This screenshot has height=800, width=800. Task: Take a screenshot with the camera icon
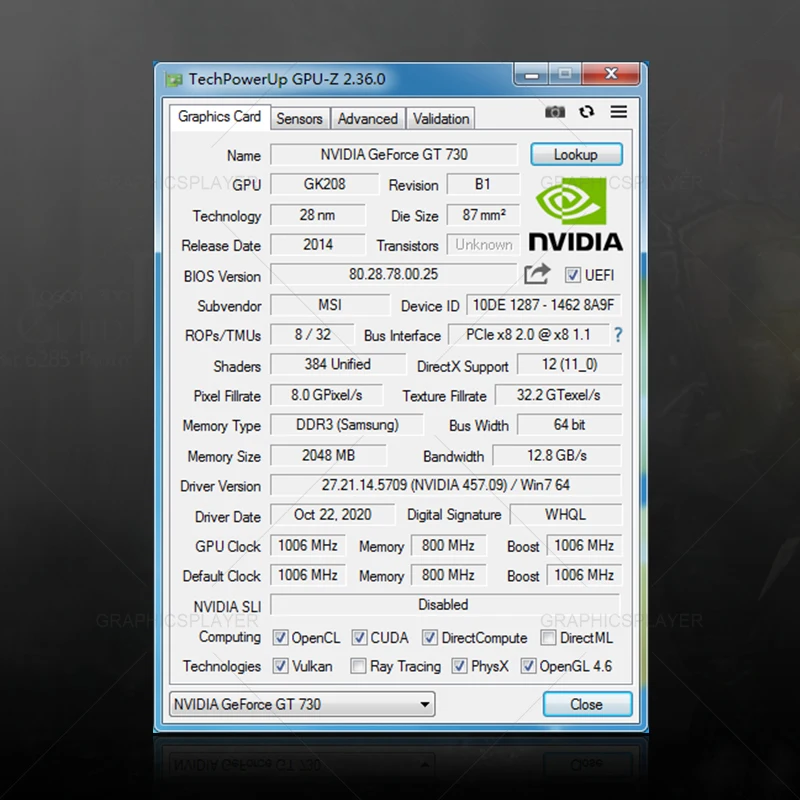click(x=555, y=112)
